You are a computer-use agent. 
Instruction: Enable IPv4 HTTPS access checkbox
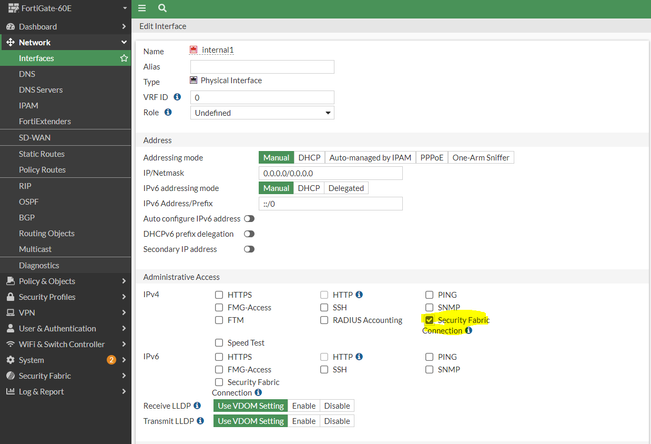pos(219,295)
